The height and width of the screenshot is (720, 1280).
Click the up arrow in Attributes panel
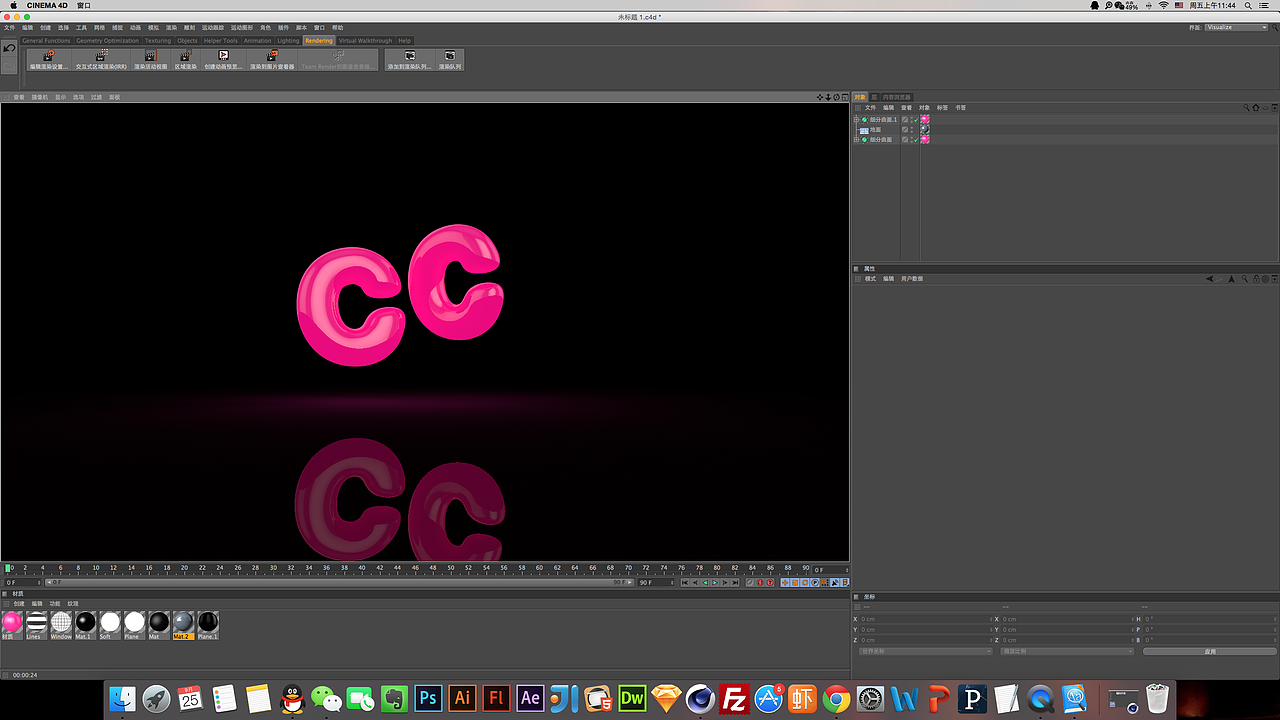pyautogui.click(x=1231, y=278)
